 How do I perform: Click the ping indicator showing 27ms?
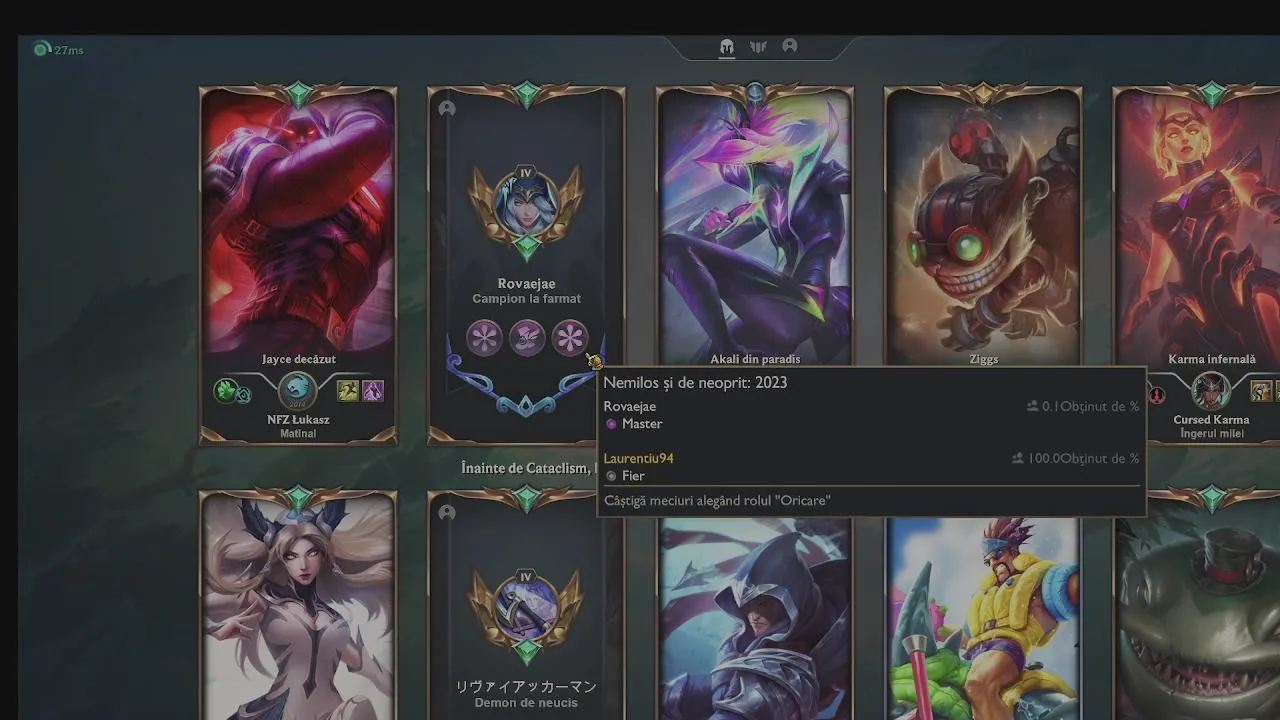[x=58, y=49]
